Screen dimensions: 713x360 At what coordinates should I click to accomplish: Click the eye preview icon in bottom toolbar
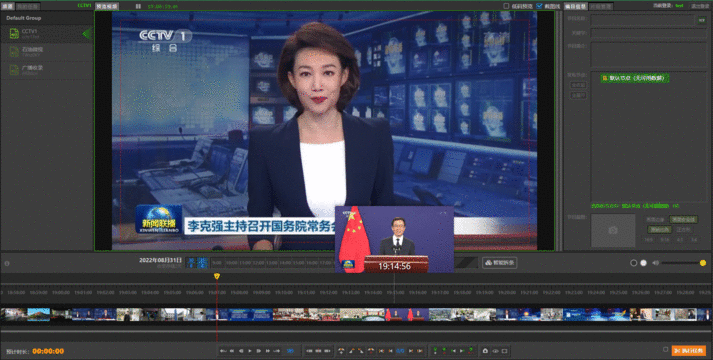(x=495, y=351)
